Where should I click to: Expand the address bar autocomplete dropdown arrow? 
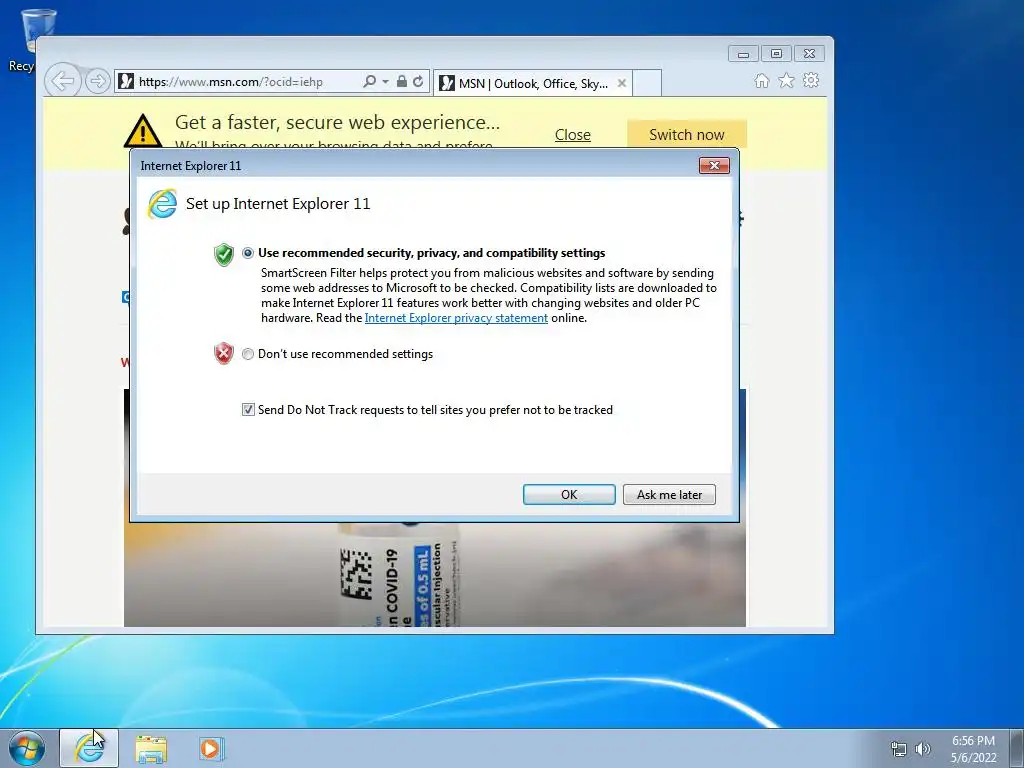point(385,82)
